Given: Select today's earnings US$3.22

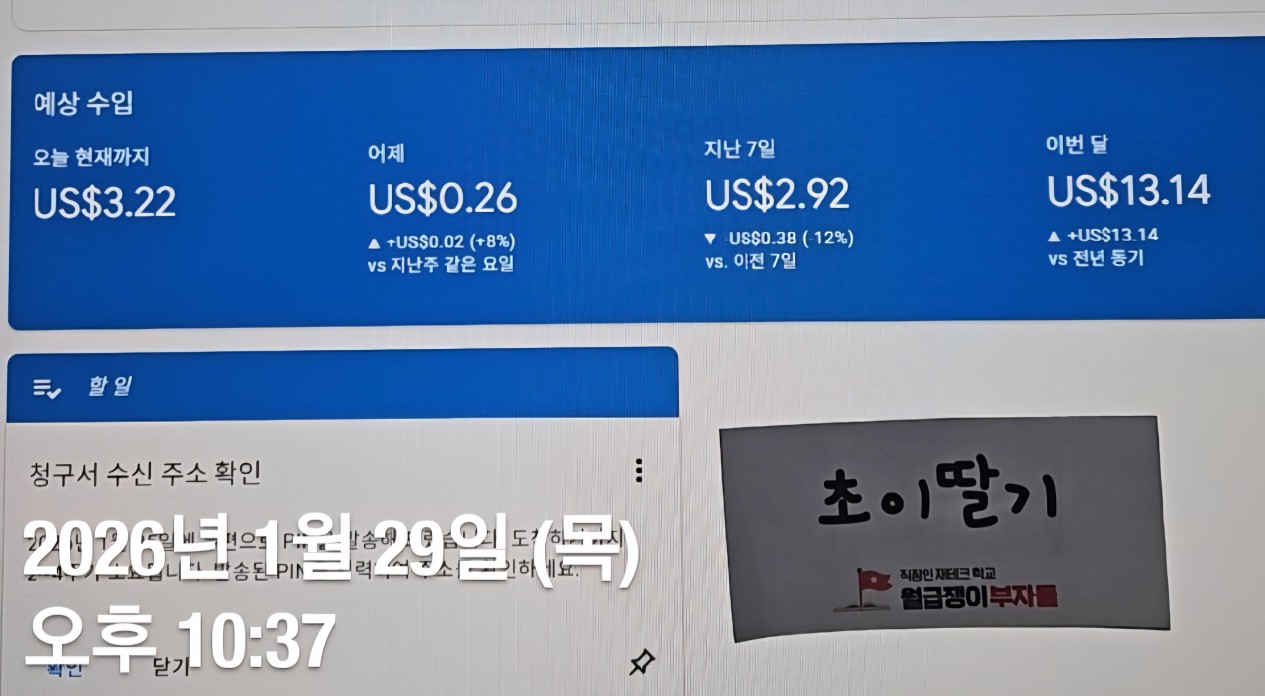Looking at the screenshot, I should coord(105,202).
